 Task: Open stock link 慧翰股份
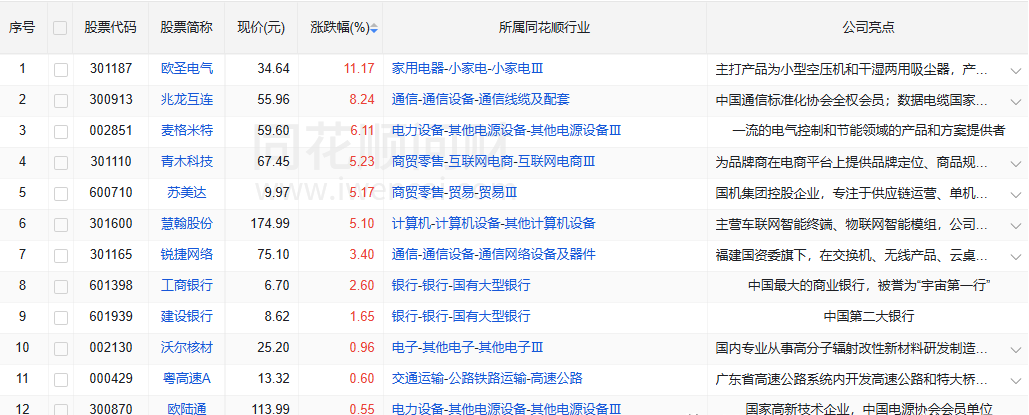pos(187,223)
